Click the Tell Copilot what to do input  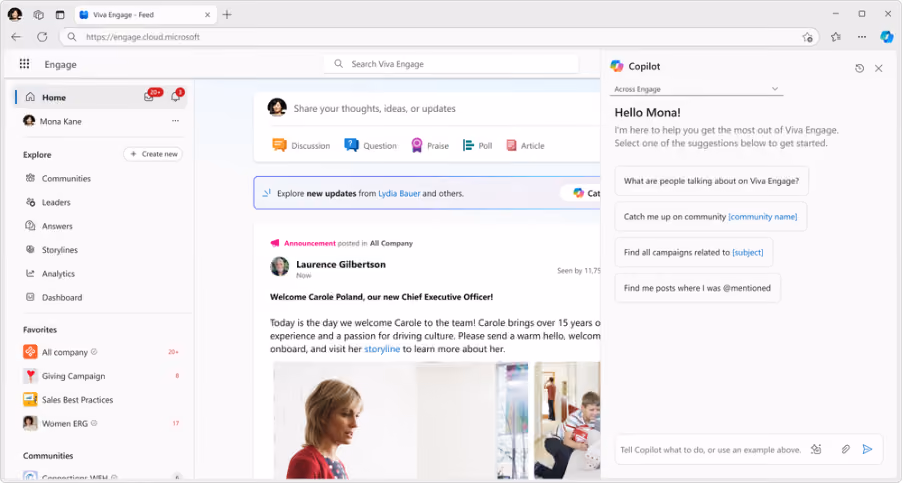[x=711, y=450]
